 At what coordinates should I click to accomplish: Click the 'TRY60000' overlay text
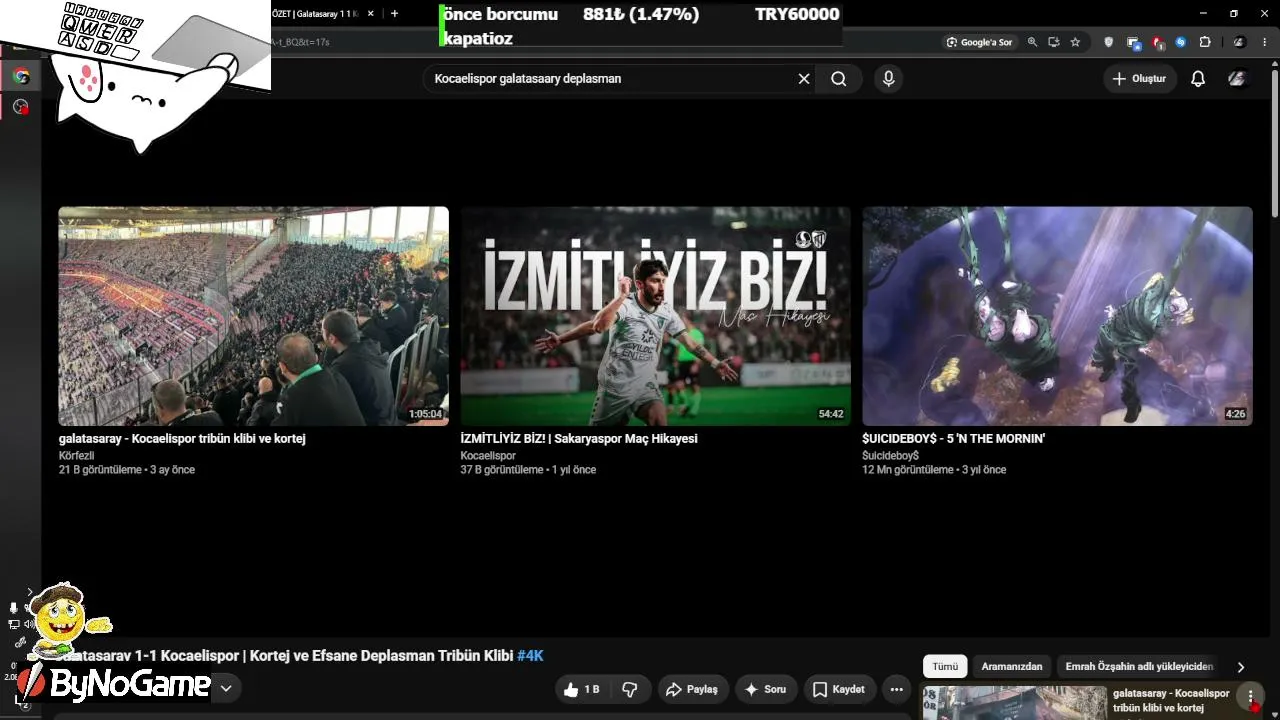coord(797,14)
